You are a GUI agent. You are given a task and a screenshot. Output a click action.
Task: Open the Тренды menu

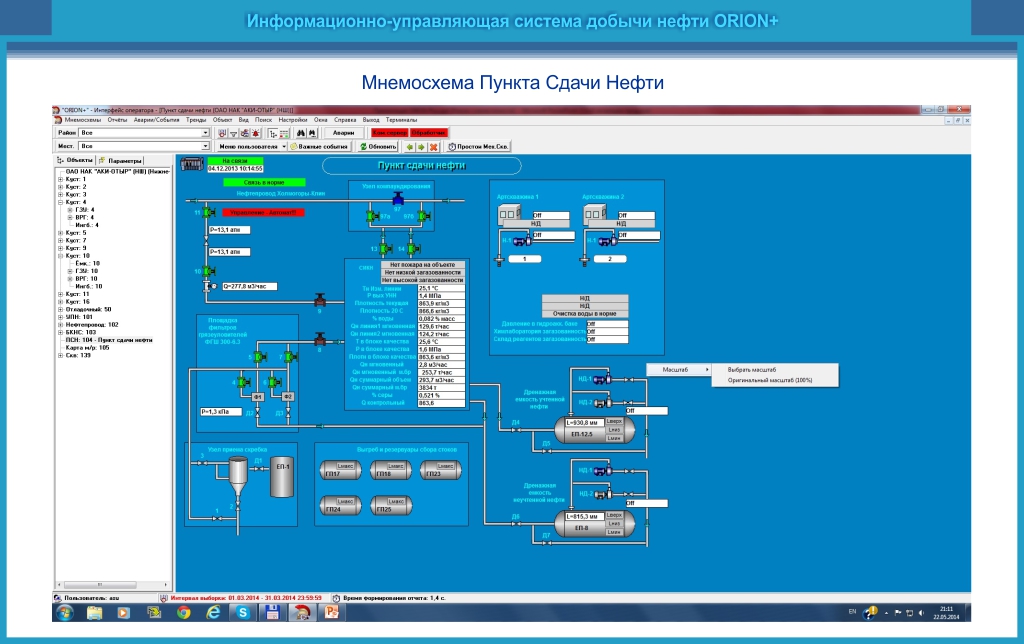[196, 120]
